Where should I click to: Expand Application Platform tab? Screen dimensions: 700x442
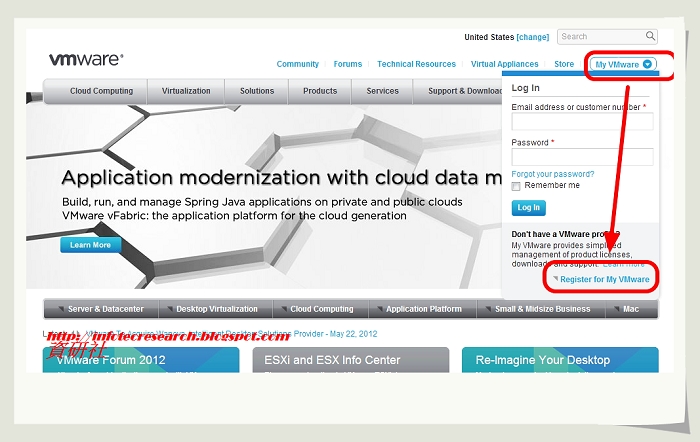[423, 309]
